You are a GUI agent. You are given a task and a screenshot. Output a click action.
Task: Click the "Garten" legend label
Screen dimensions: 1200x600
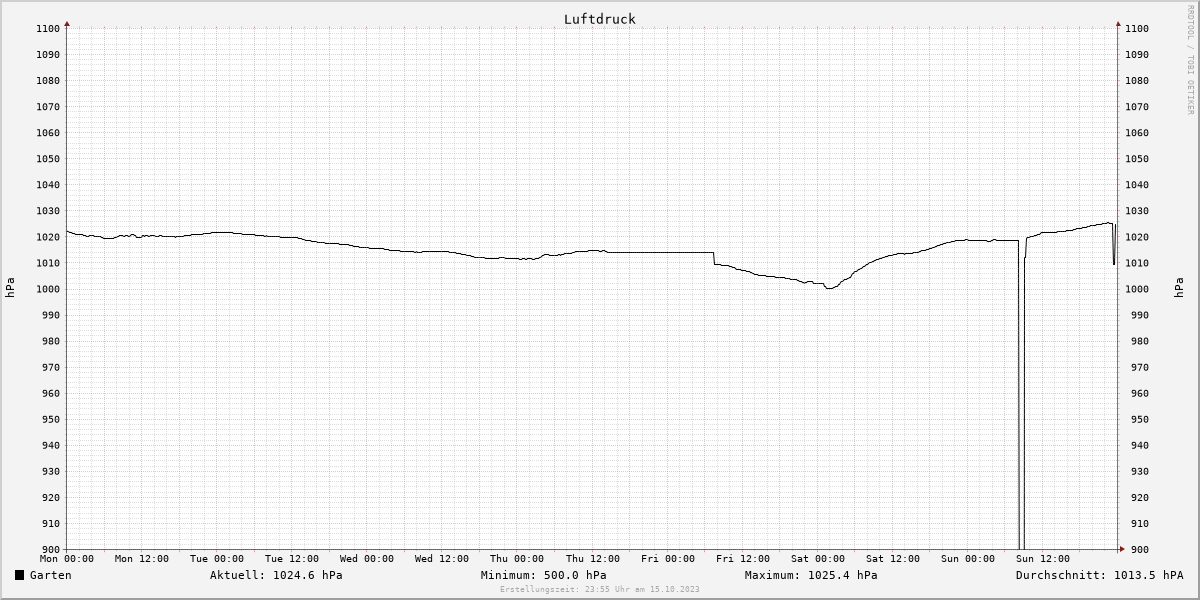coord(50,575)
